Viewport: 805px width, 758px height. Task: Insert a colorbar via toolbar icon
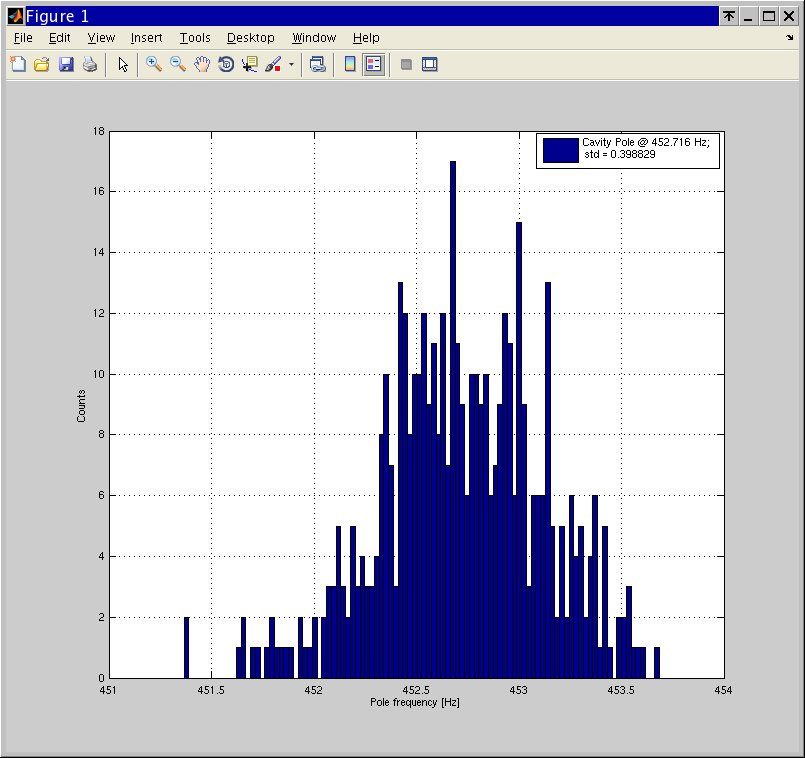pos(350,64)
